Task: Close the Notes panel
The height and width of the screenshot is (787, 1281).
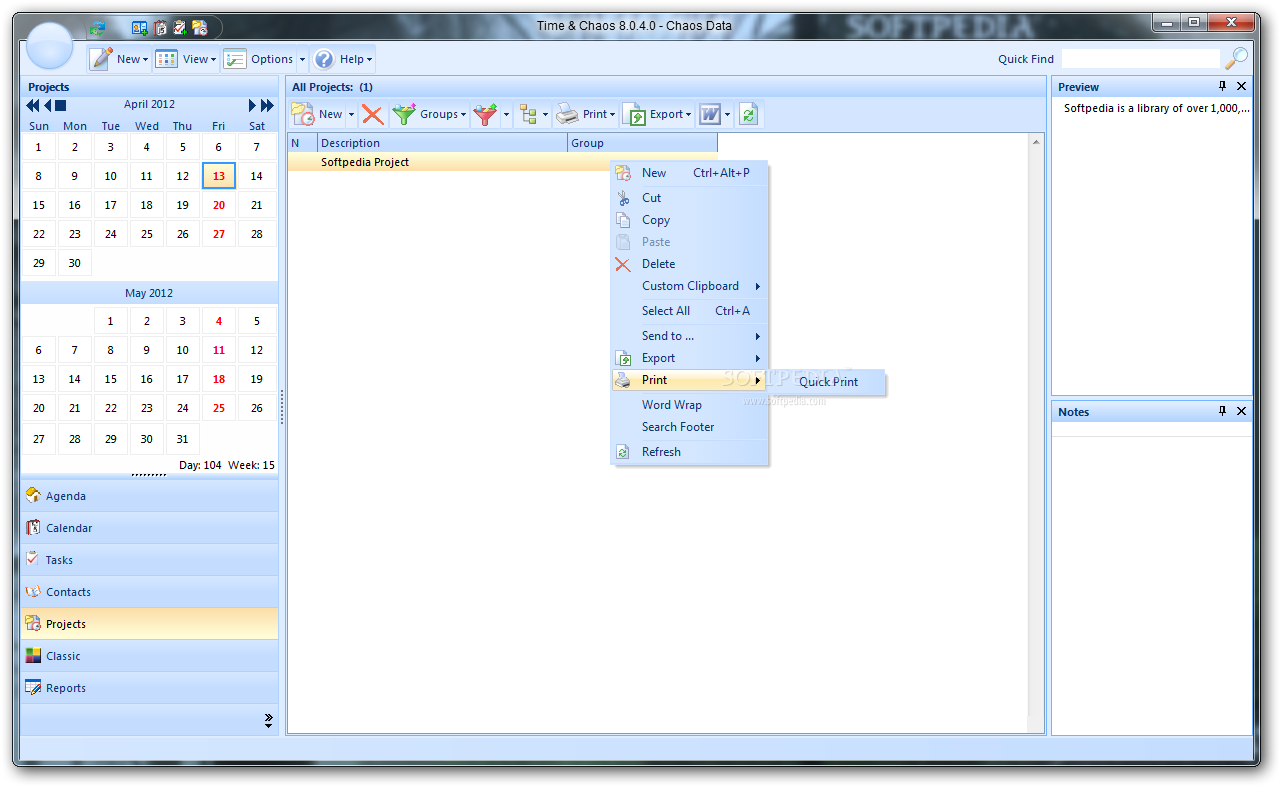Action: [1242, 411]
